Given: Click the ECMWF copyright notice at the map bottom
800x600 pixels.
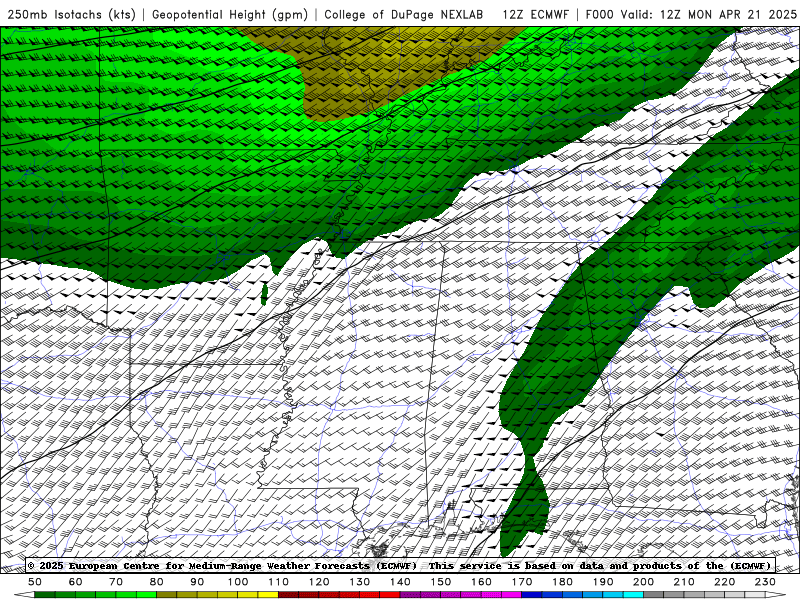Looking at the screenshot, I should coord(399,565).
